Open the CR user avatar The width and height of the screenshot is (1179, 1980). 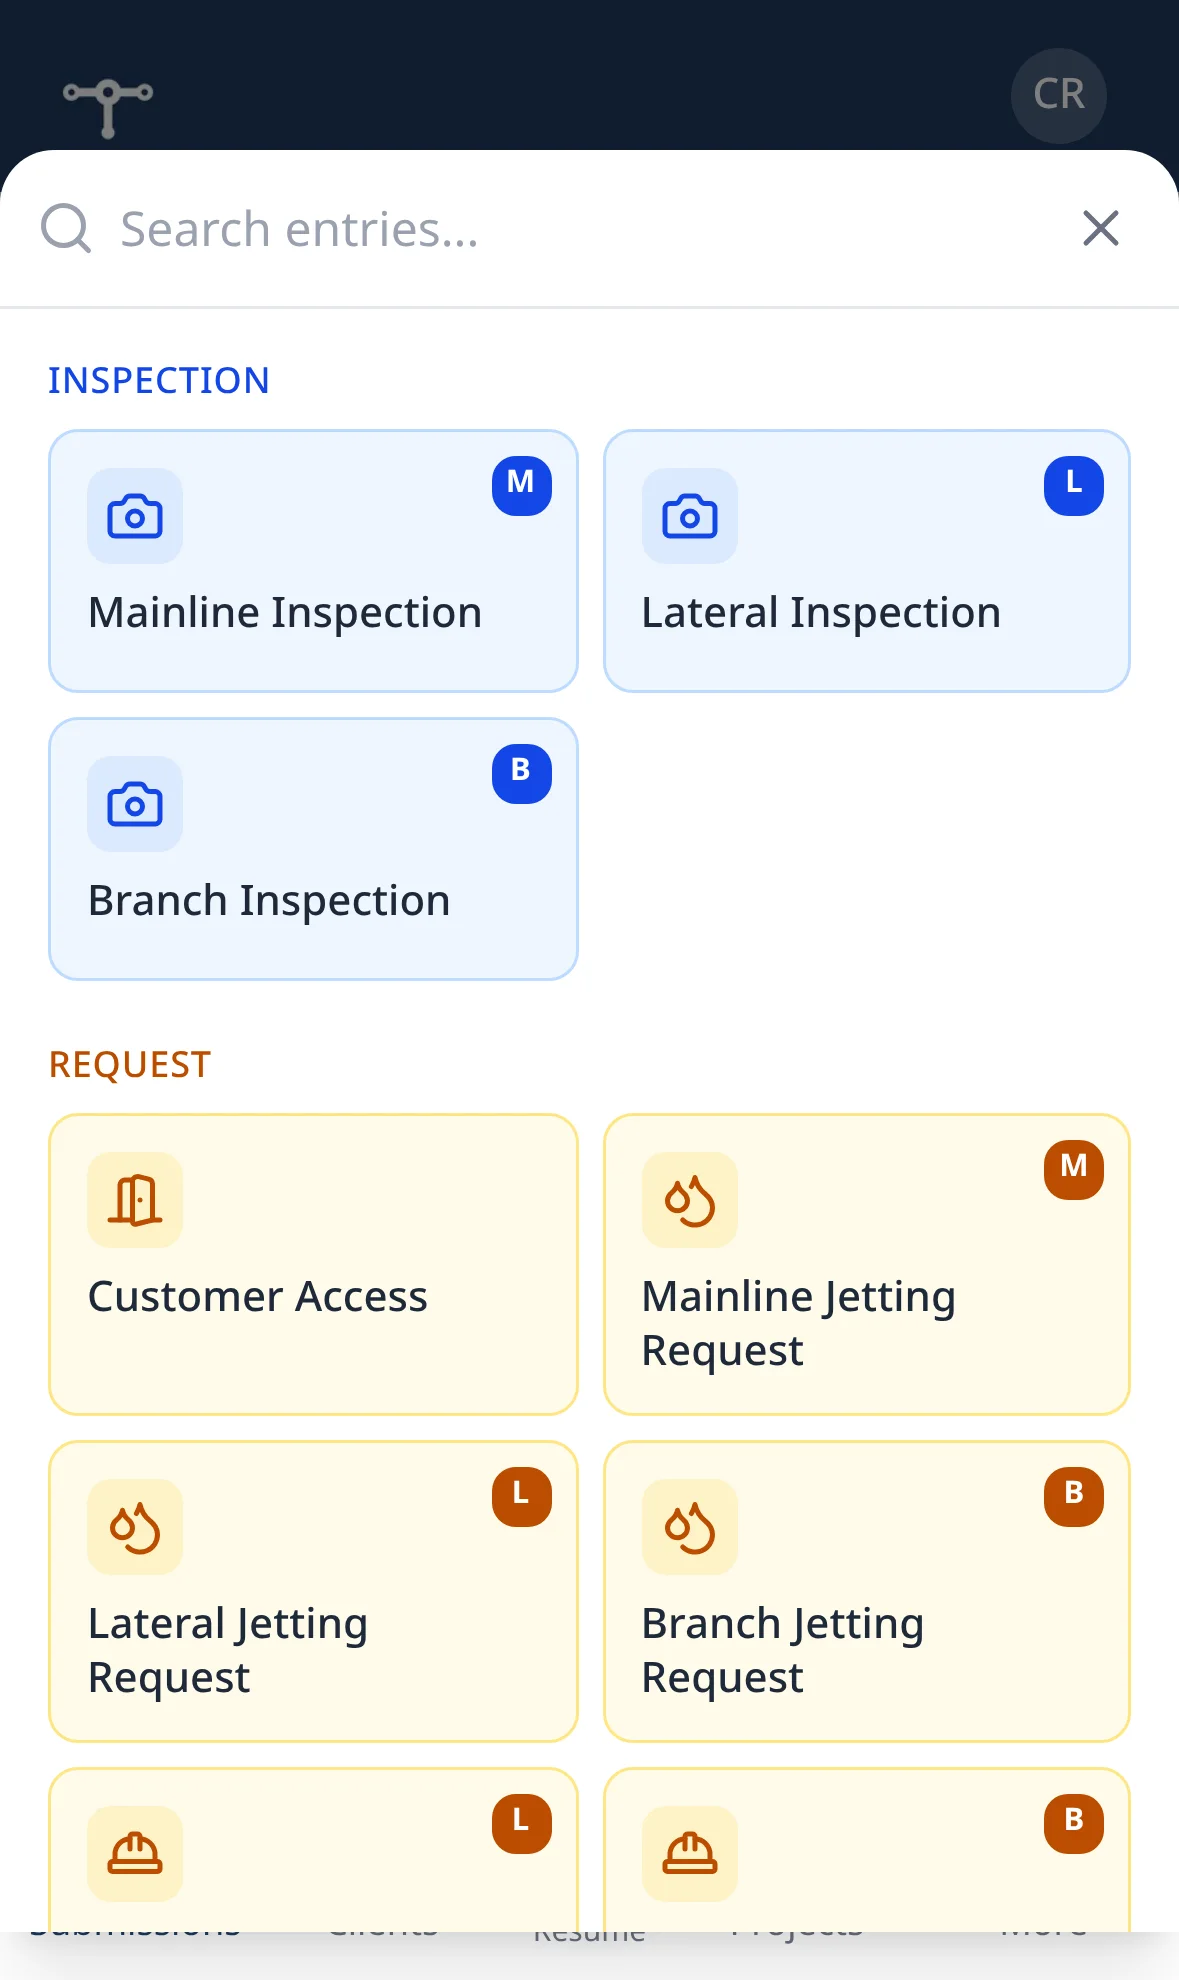pyautogui.click(x=1059, y=95)
